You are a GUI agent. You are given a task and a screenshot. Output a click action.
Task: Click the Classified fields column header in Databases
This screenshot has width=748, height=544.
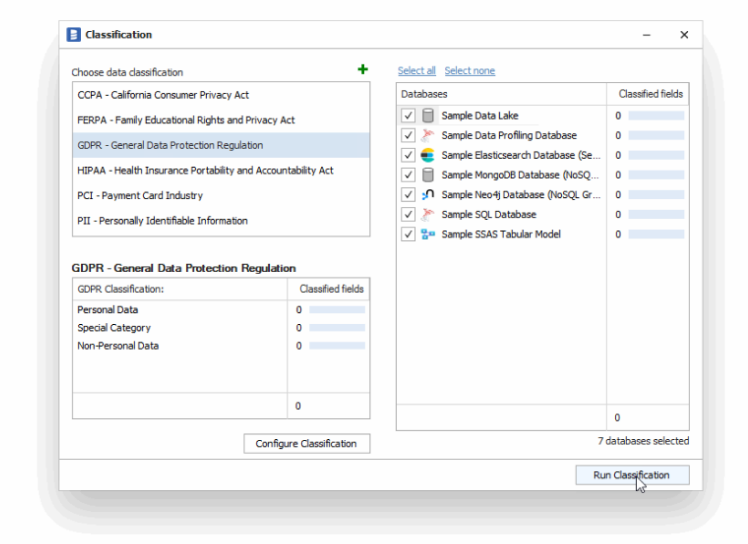coord(650,94)
